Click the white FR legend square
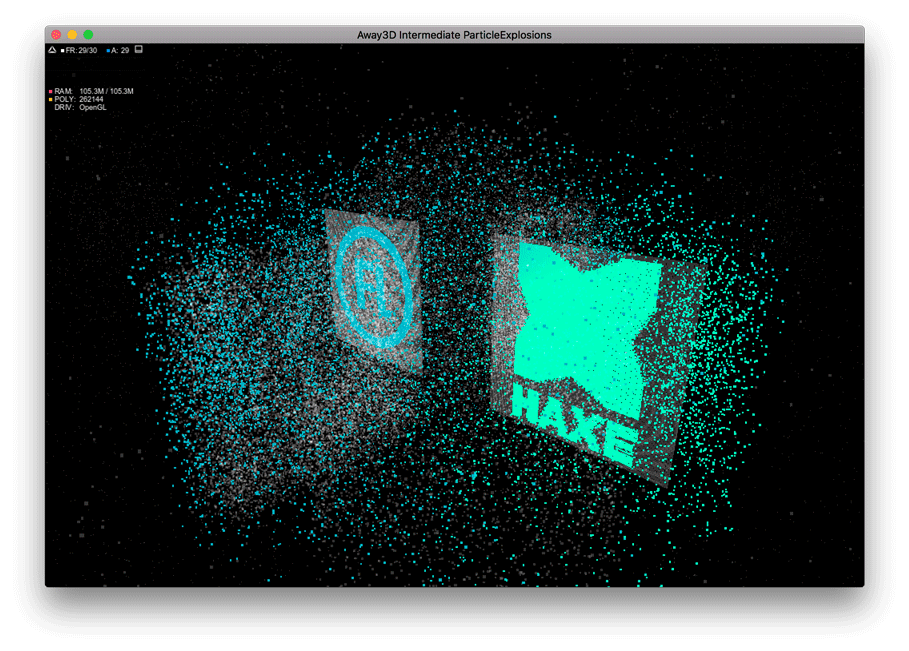This screenshot has width=909, height=651. [x=63, y=51]
